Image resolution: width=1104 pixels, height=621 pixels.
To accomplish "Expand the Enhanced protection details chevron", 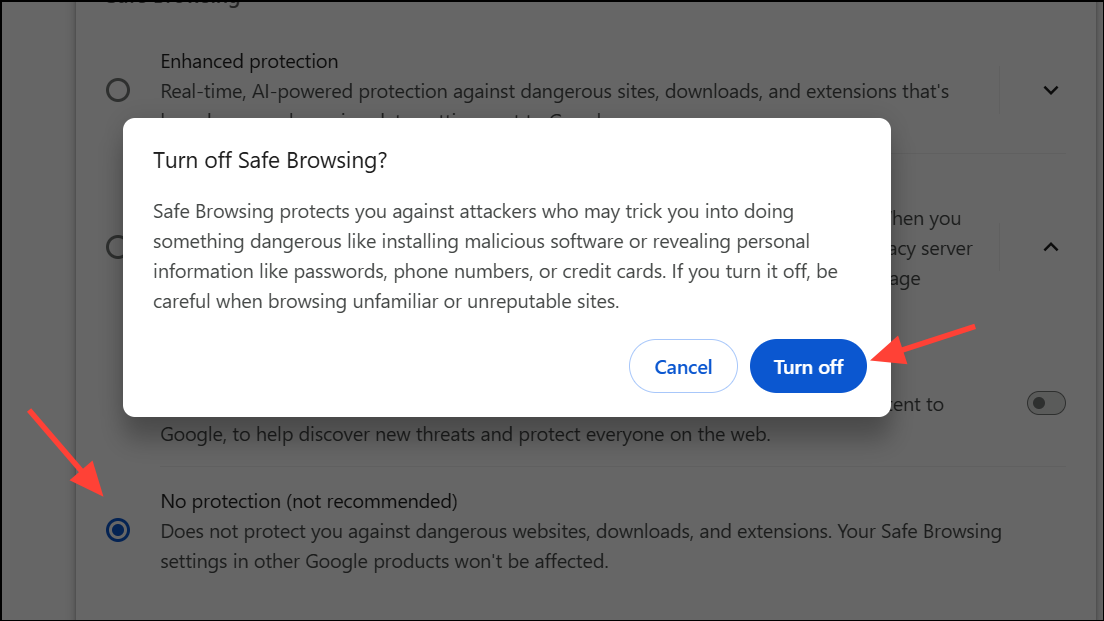I will 1050,90.
